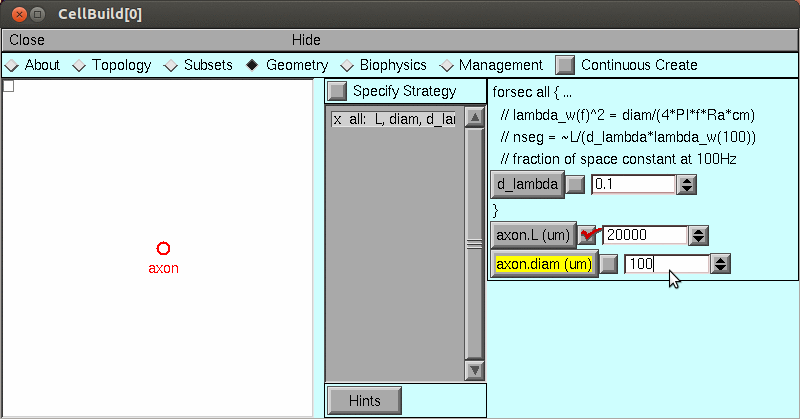Click the axon.diam value input field
This screenshot has width=800, height=419.
[x=666, y=264]
